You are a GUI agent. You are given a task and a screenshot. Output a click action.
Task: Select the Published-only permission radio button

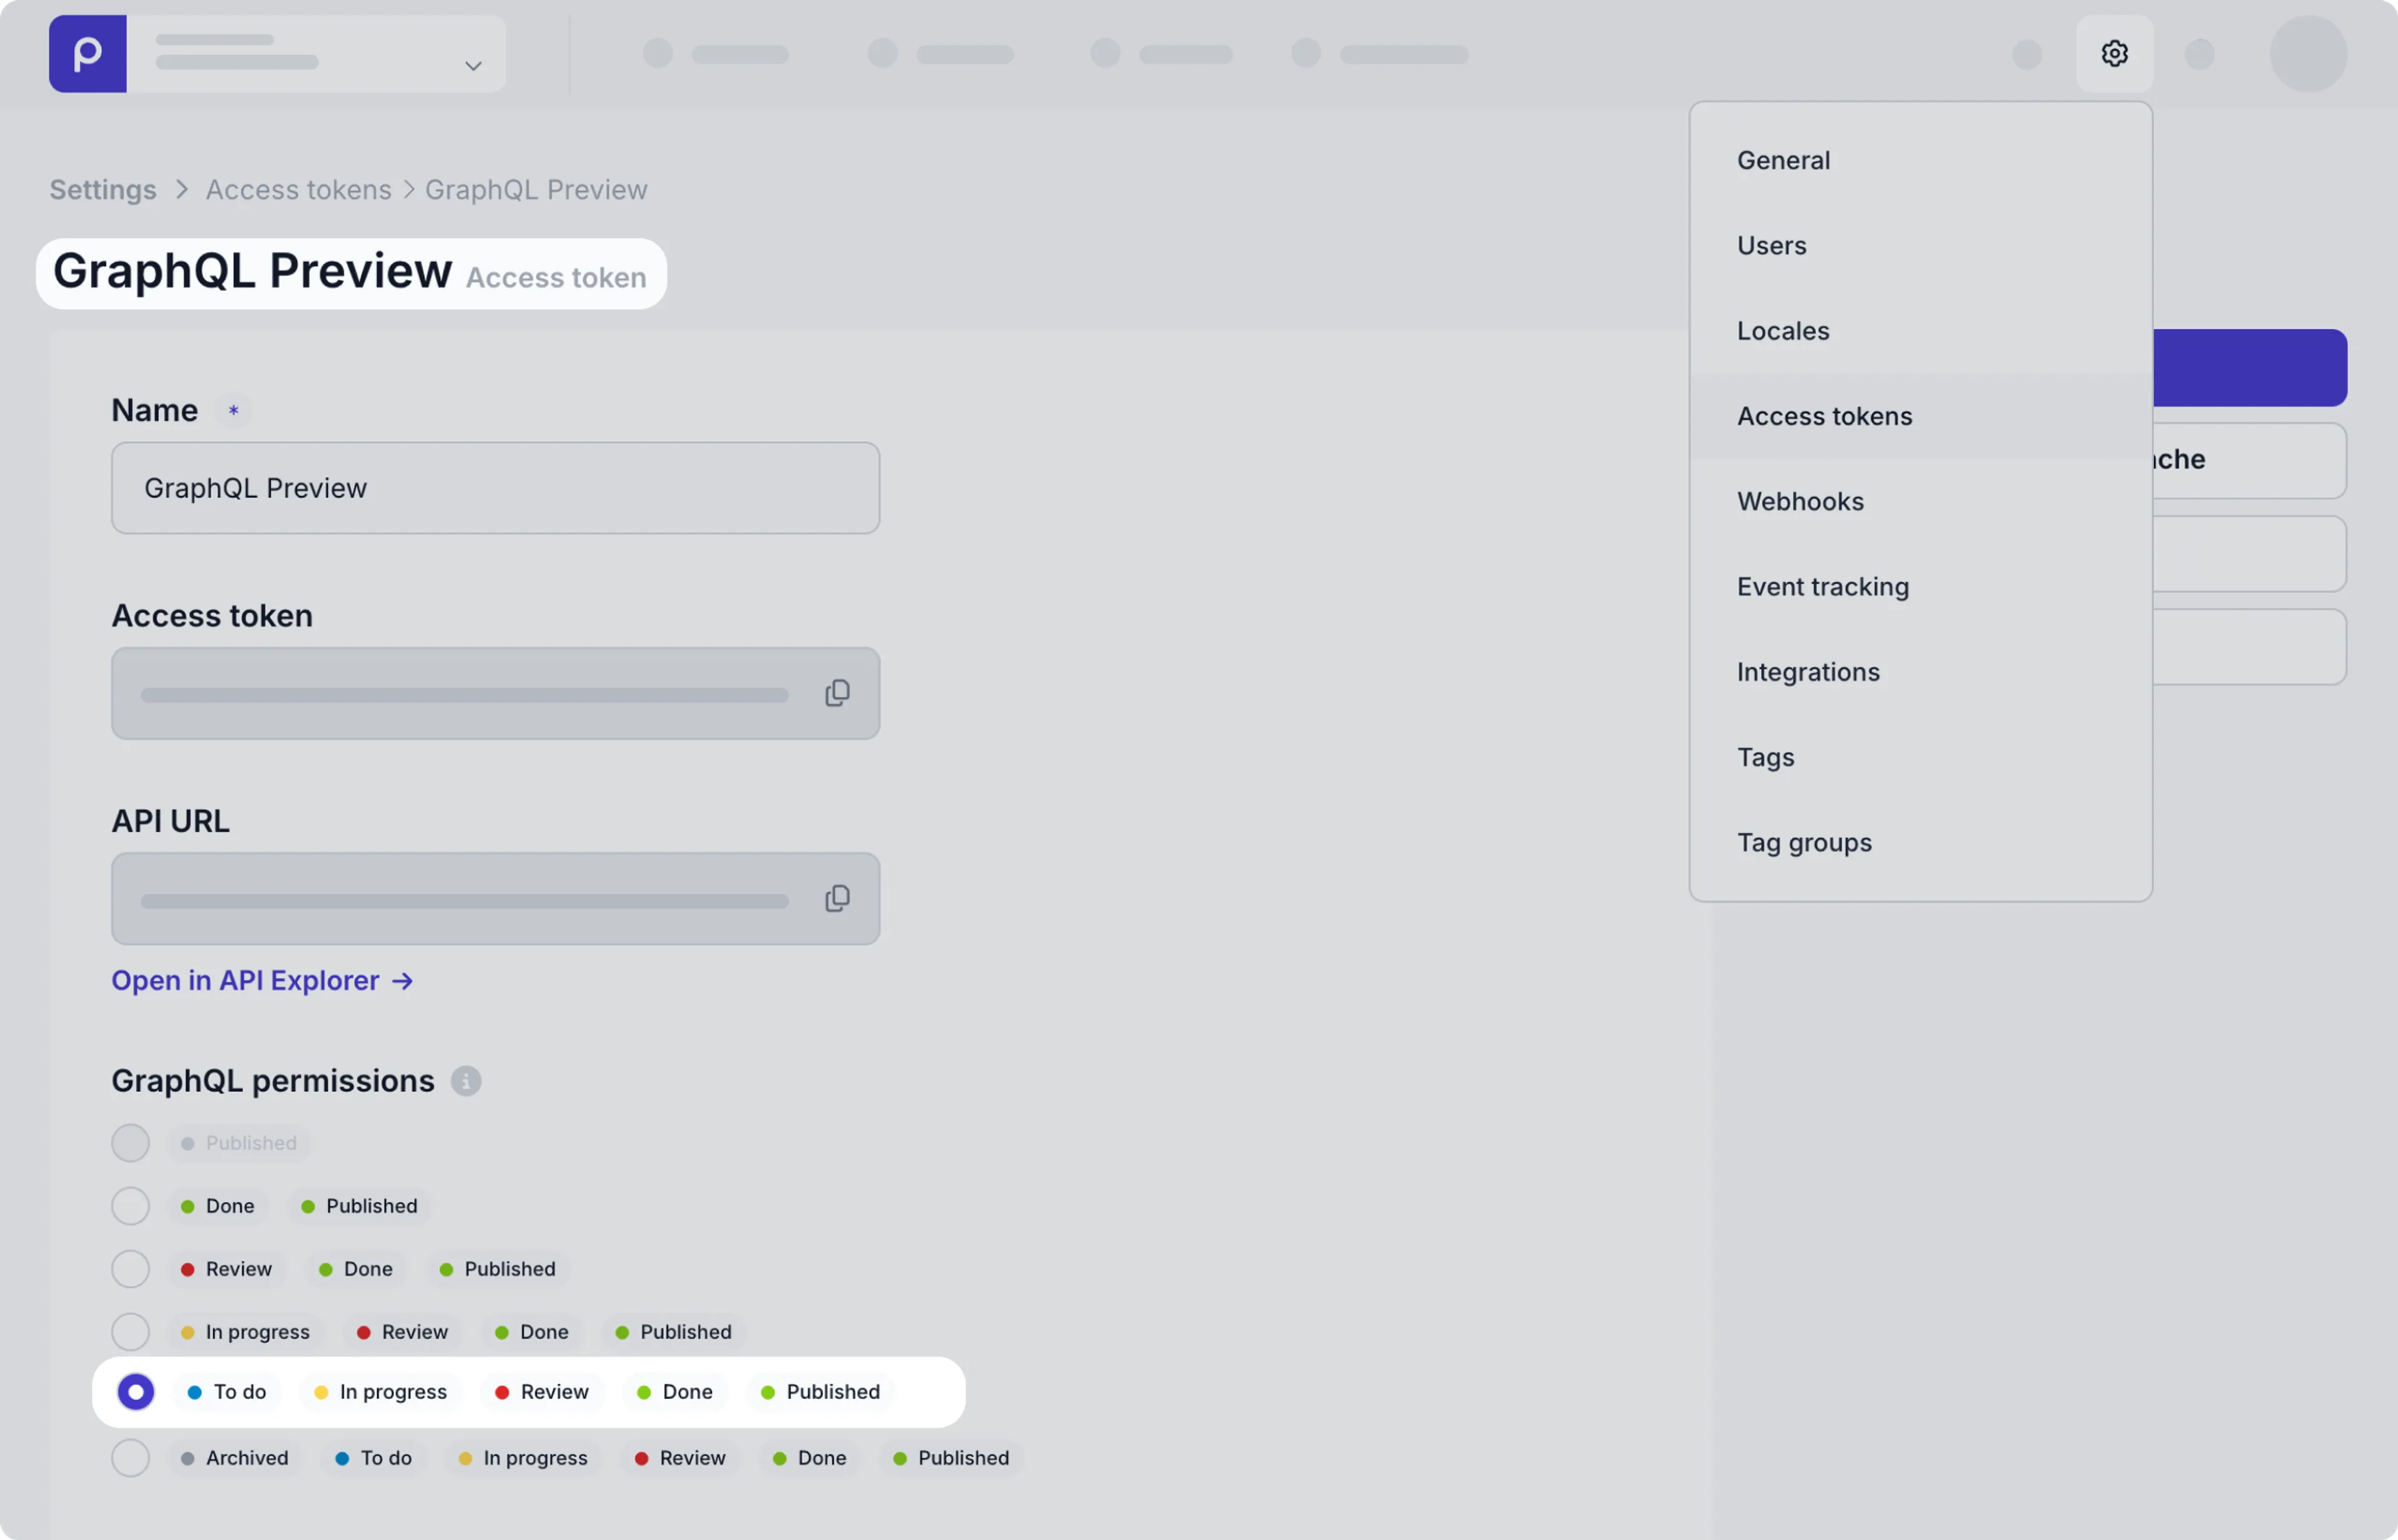pyautogui.click(x=130, y=1142)
